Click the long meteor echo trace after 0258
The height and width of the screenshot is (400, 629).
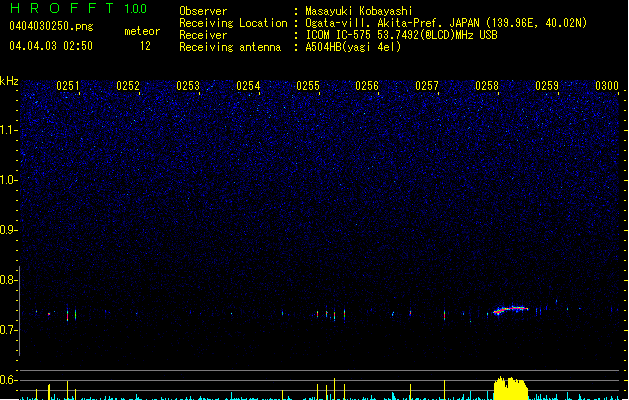coord(511,310)
